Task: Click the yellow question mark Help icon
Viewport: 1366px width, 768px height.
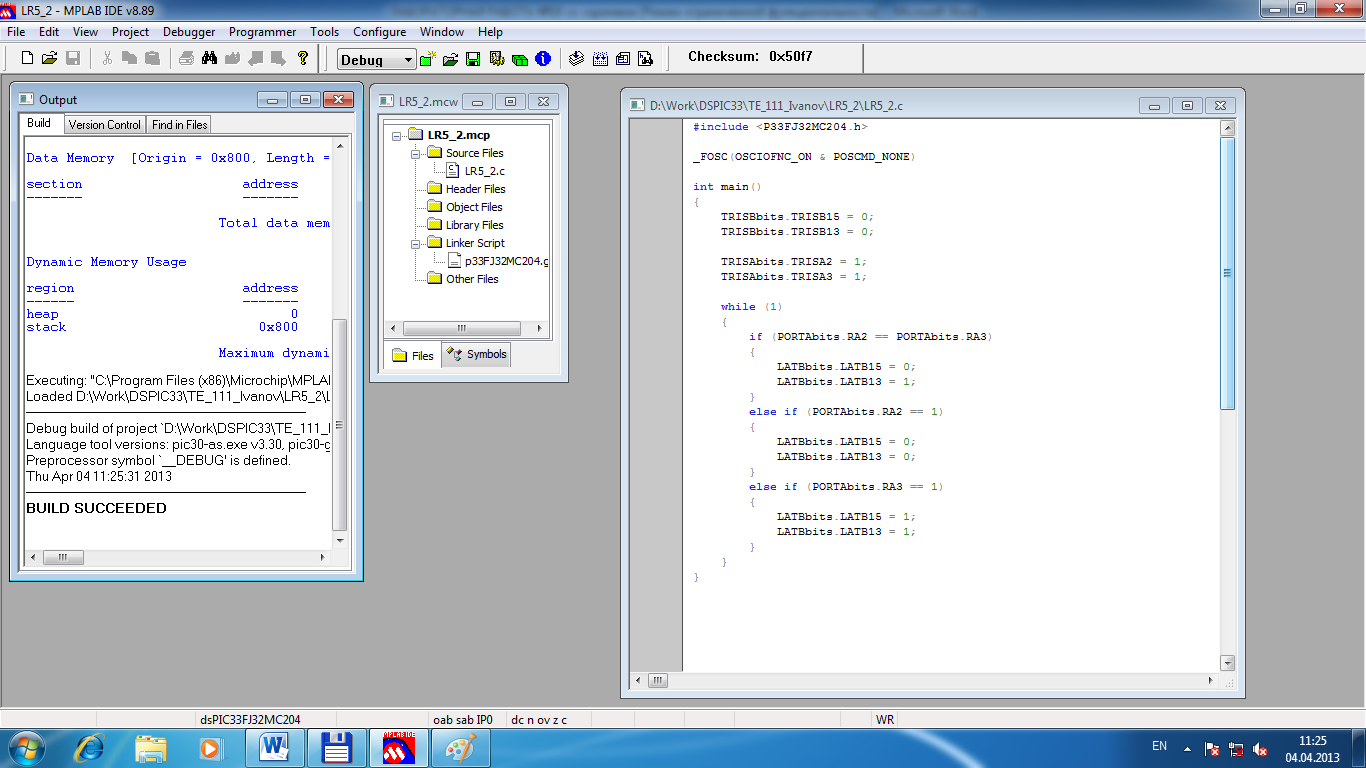Action: point(303,59)
